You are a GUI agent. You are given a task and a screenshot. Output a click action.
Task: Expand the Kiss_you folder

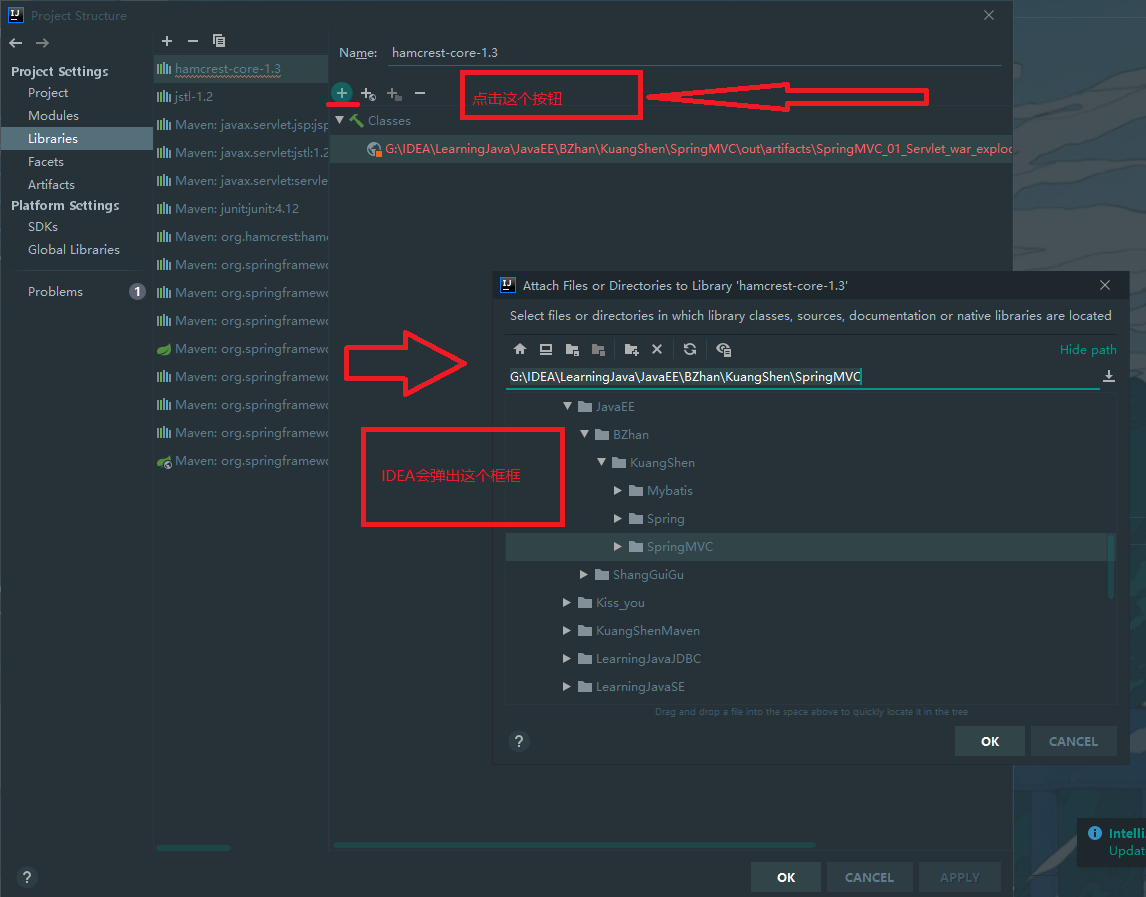coord(566,602)
